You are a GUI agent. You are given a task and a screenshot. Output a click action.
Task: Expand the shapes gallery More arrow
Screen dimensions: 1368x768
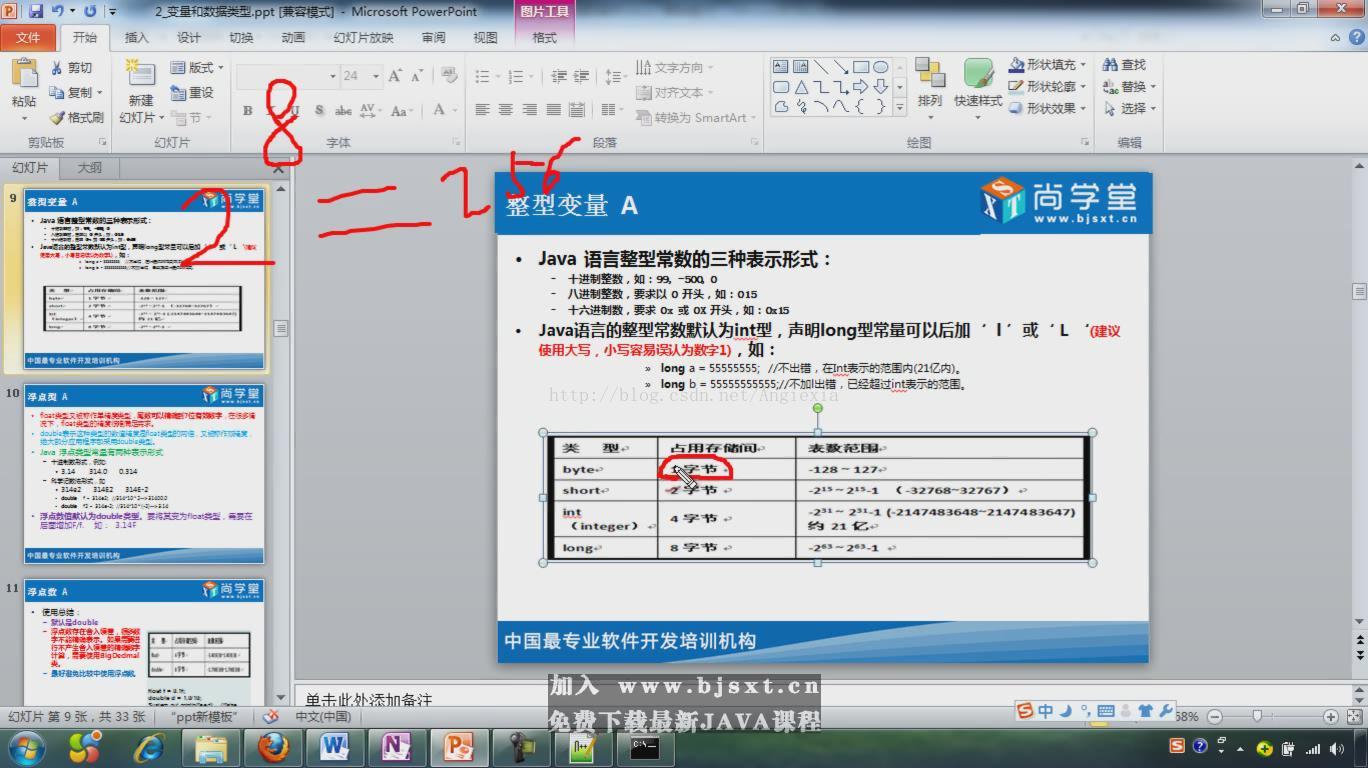coord(899,107)
